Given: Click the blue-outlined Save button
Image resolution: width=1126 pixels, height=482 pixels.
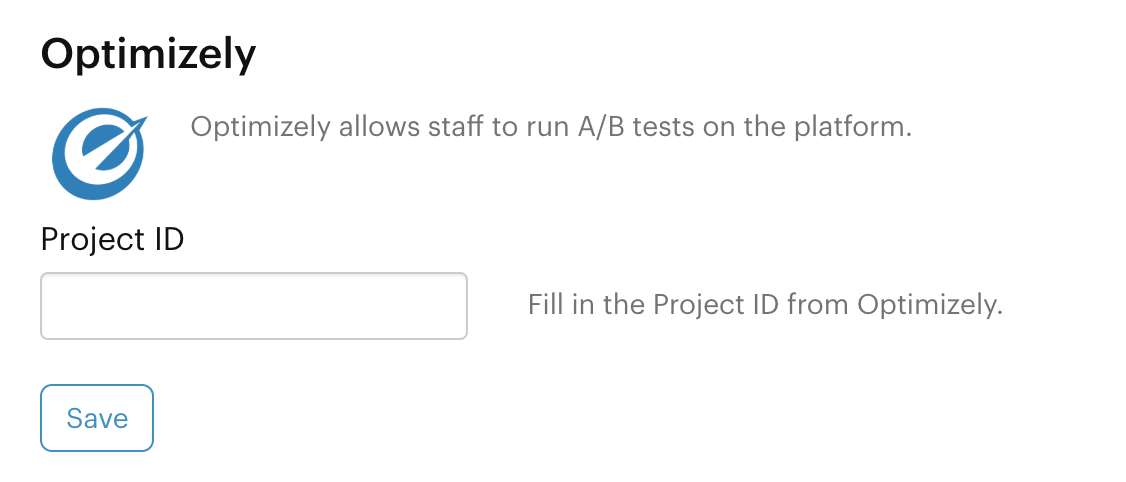Looking at the screenshot, I should [97, 418].
